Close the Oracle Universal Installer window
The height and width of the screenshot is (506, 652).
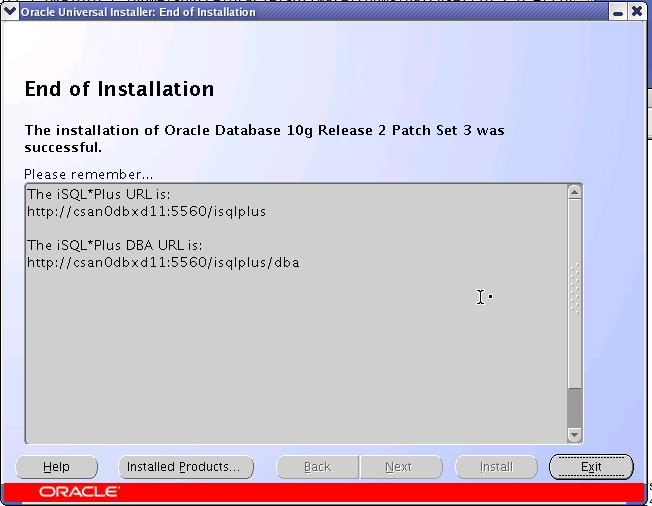tap(637, 12)
